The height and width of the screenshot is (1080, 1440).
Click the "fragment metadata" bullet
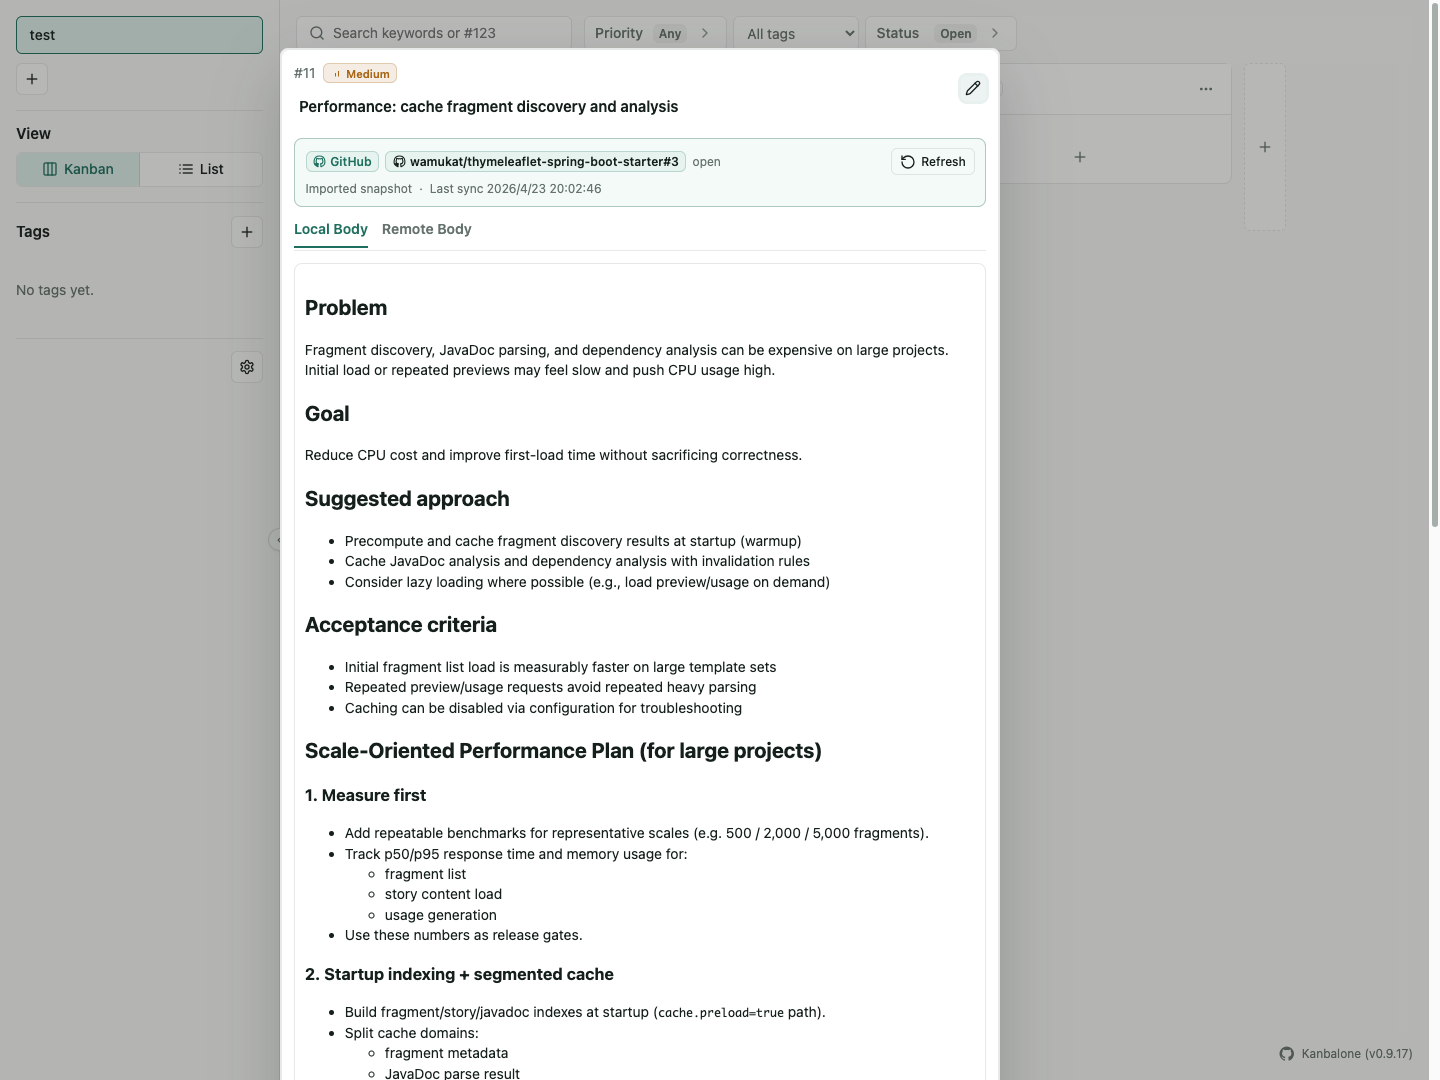click(x=446, y=1054)
